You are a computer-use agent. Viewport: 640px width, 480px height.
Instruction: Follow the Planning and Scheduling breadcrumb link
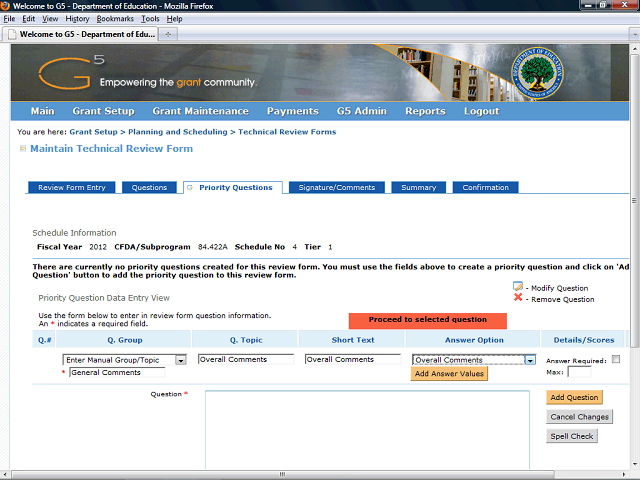(178, 132)
